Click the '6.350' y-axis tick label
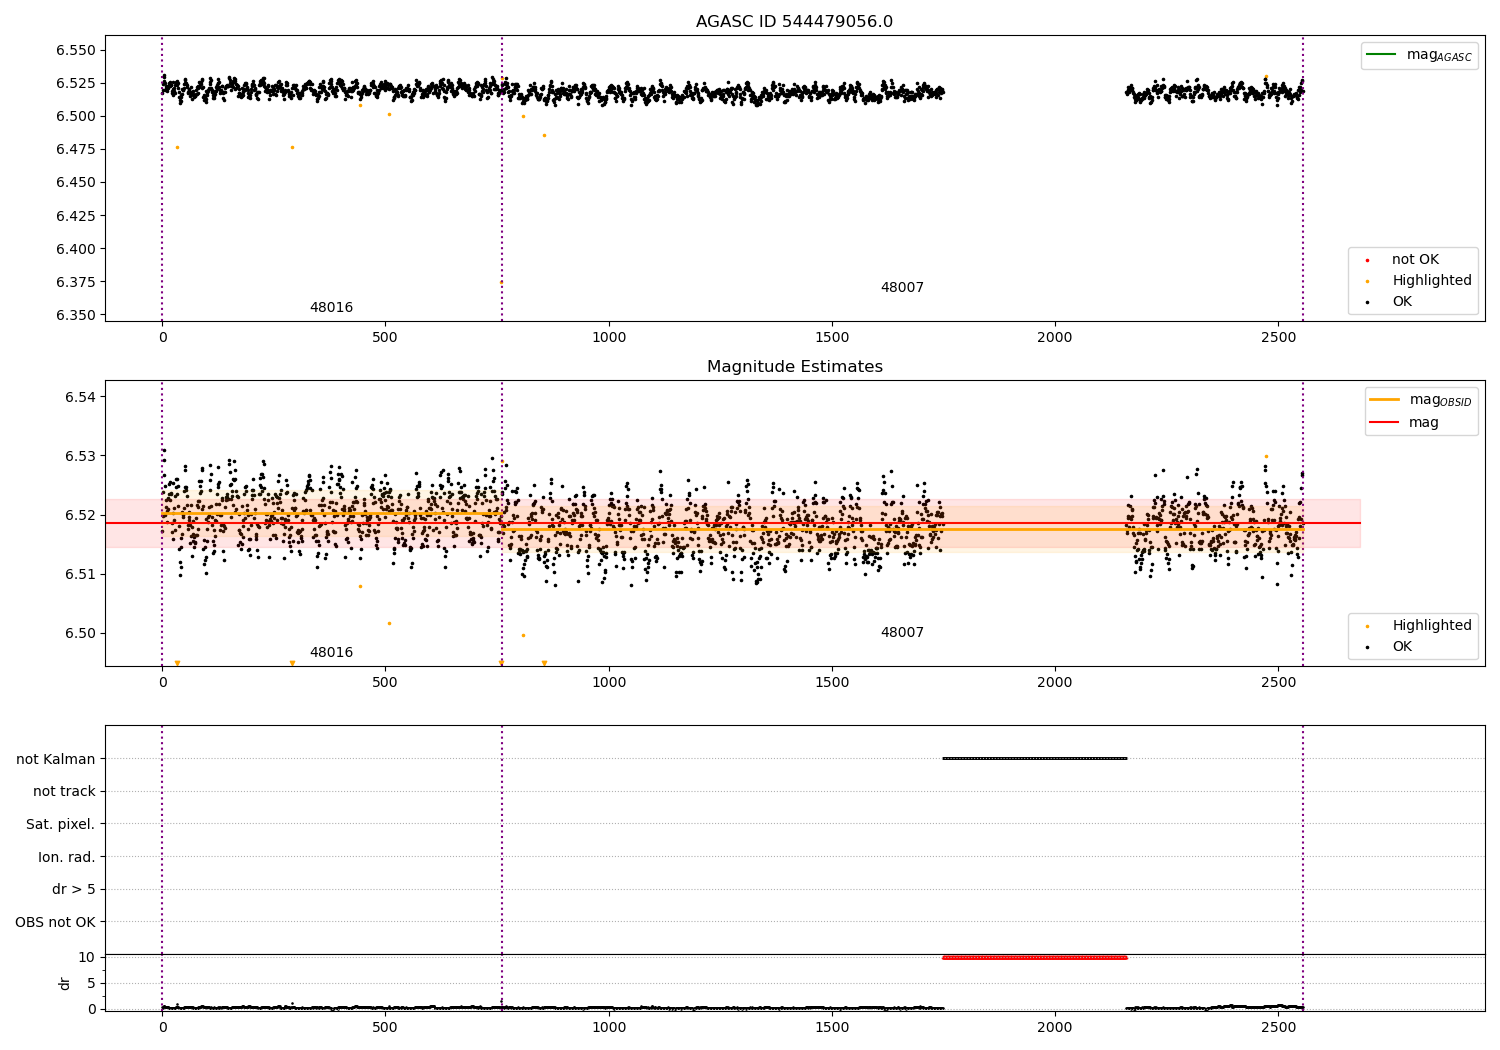This screenshot has width=1500, height=1050. click(76, 316)
